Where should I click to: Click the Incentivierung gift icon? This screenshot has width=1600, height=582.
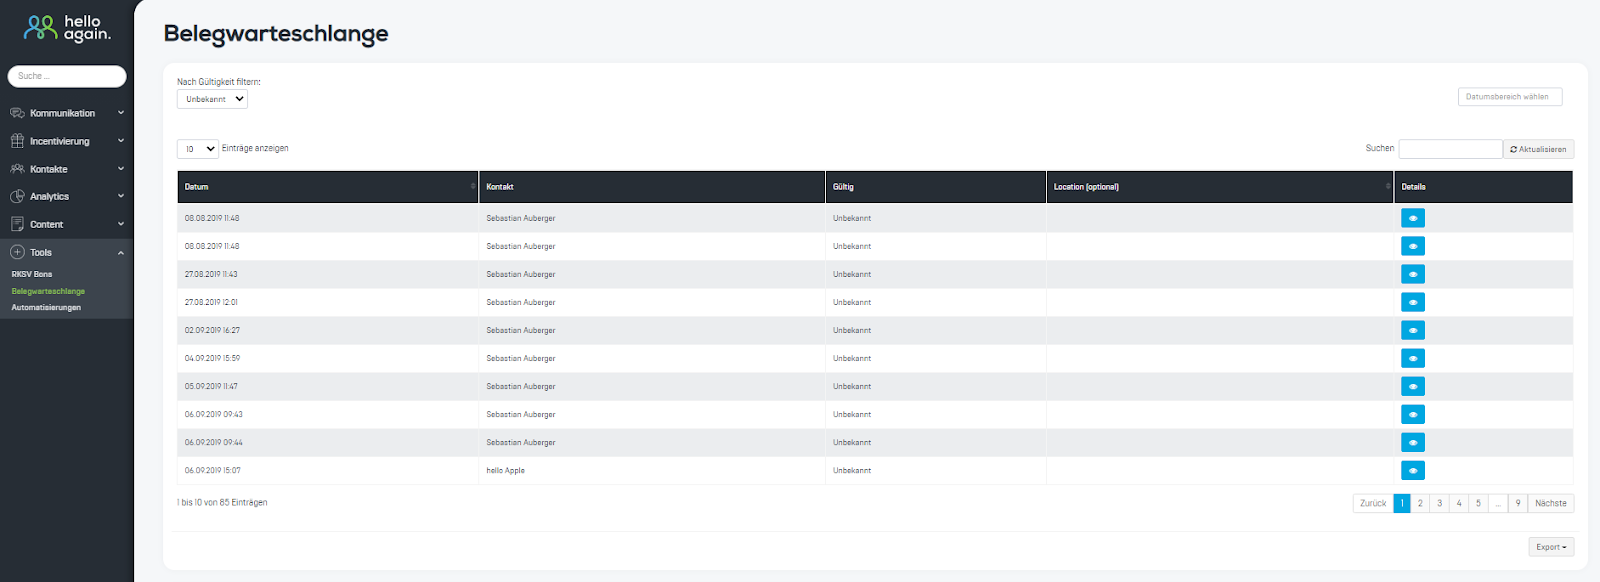[17, 141]
